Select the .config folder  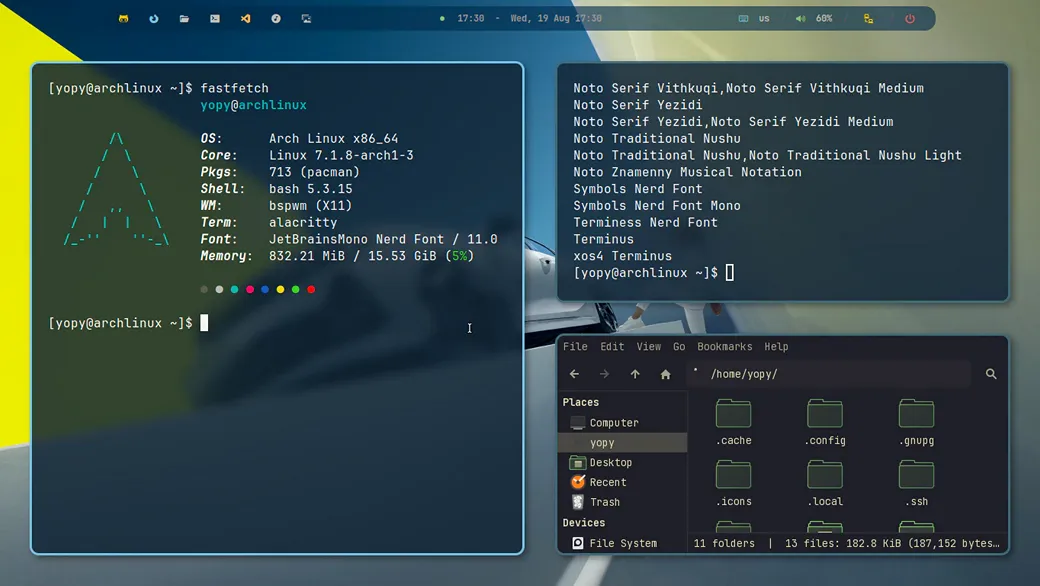[825, 422]
